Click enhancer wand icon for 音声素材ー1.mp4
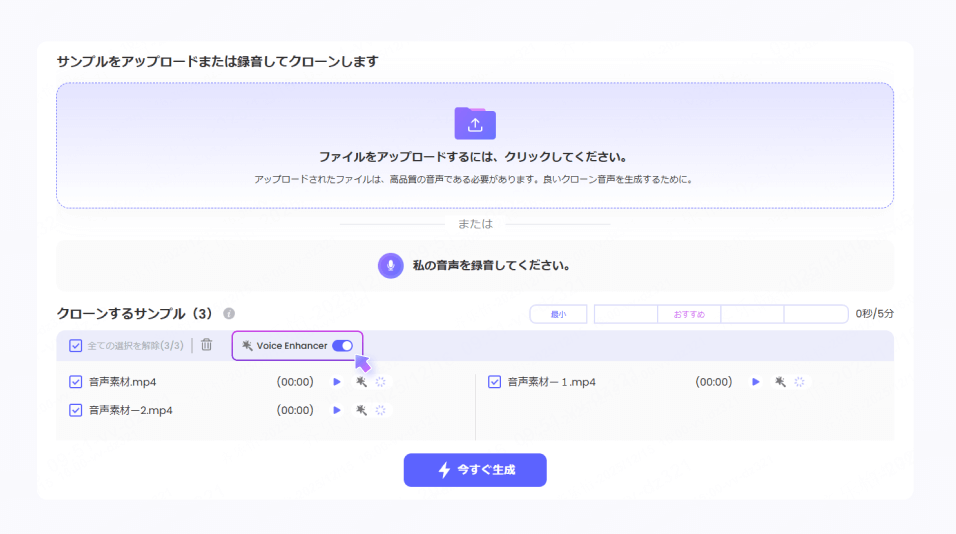This screenshot has height=534, width=956. (780, 382)
